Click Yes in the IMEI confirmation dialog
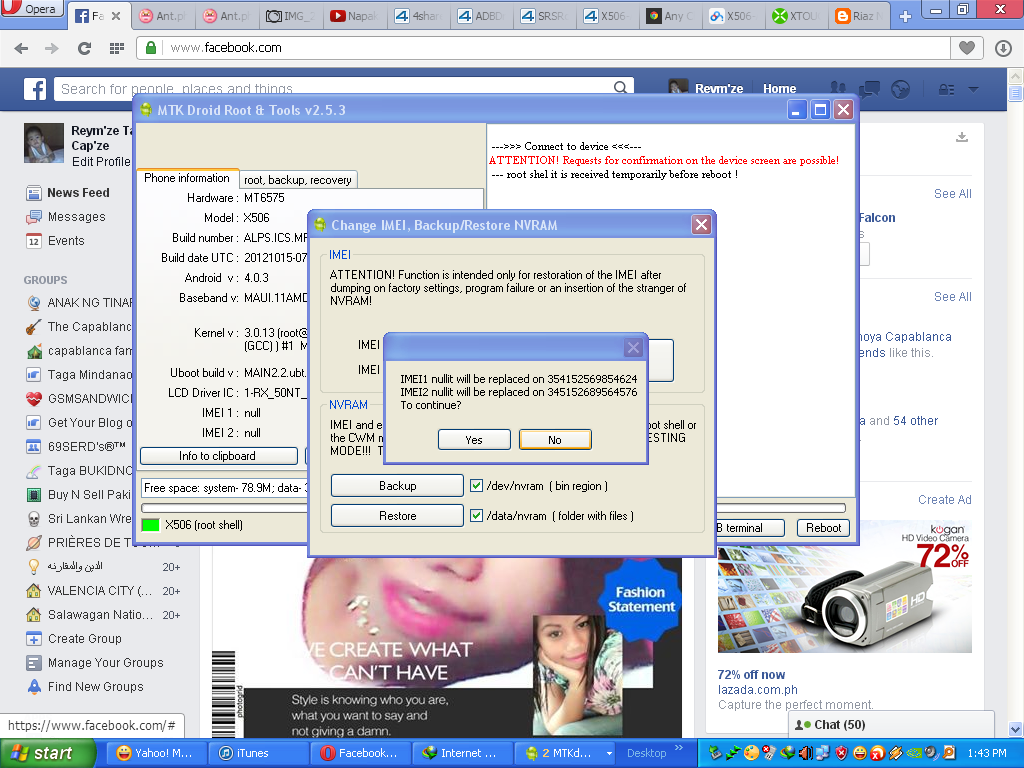The height and width of the screenshot is (768, 1024). tap(474, 440)
